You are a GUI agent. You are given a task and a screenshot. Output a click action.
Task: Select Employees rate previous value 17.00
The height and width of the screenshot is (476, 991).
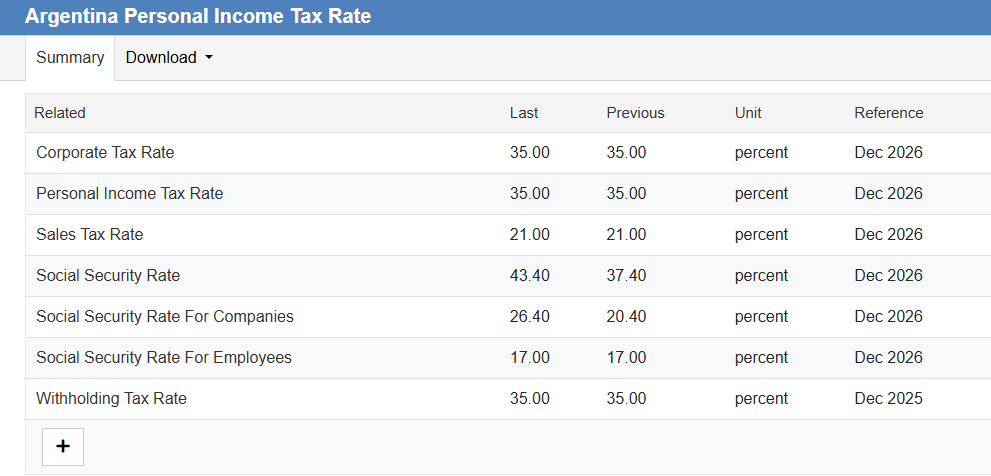[x=626, y=357]
